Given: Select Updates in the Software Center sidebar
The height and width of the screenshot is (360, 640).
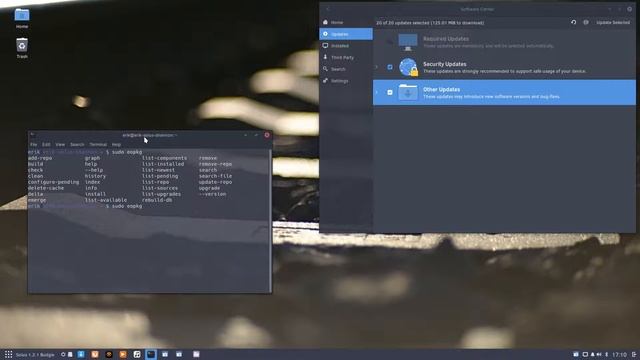Looking at the screenshot, I should click(x=346, y=34).
